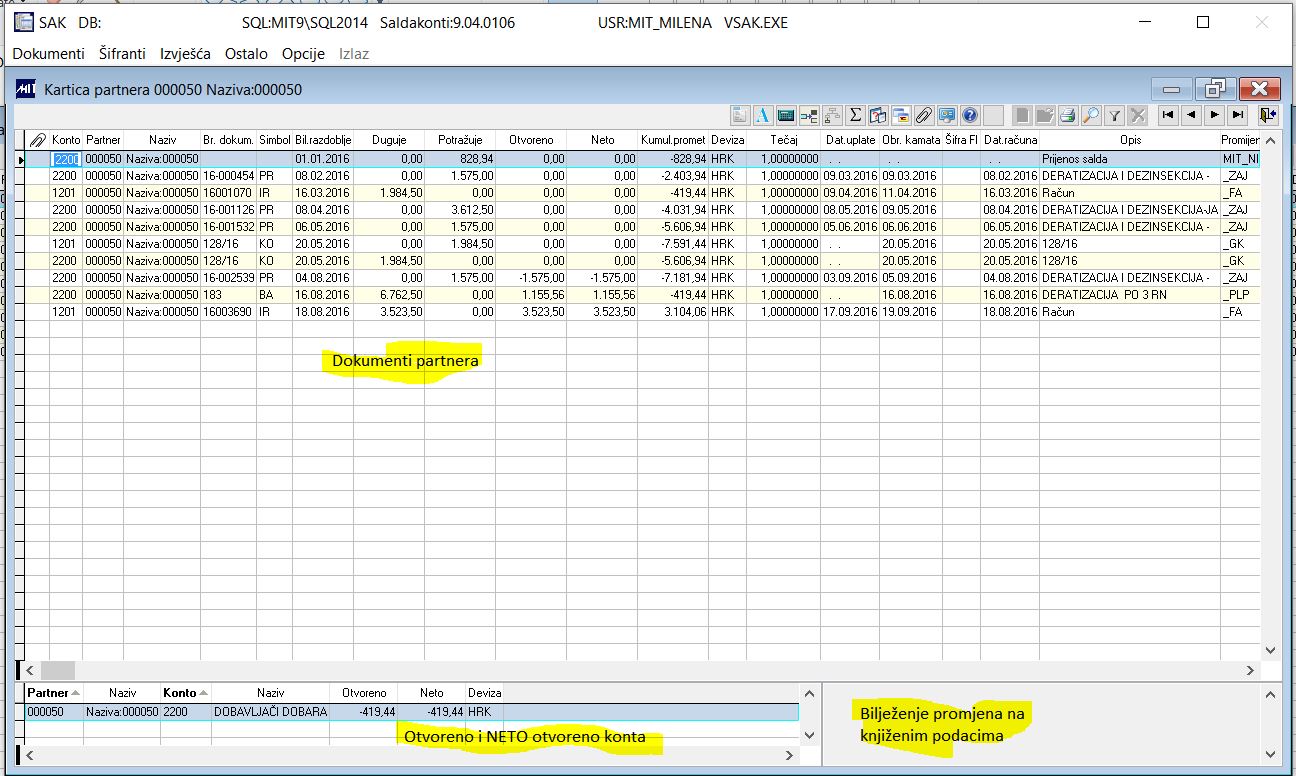Click the Br. dokum. column header

pyautogui.click(x=229, y=140)
